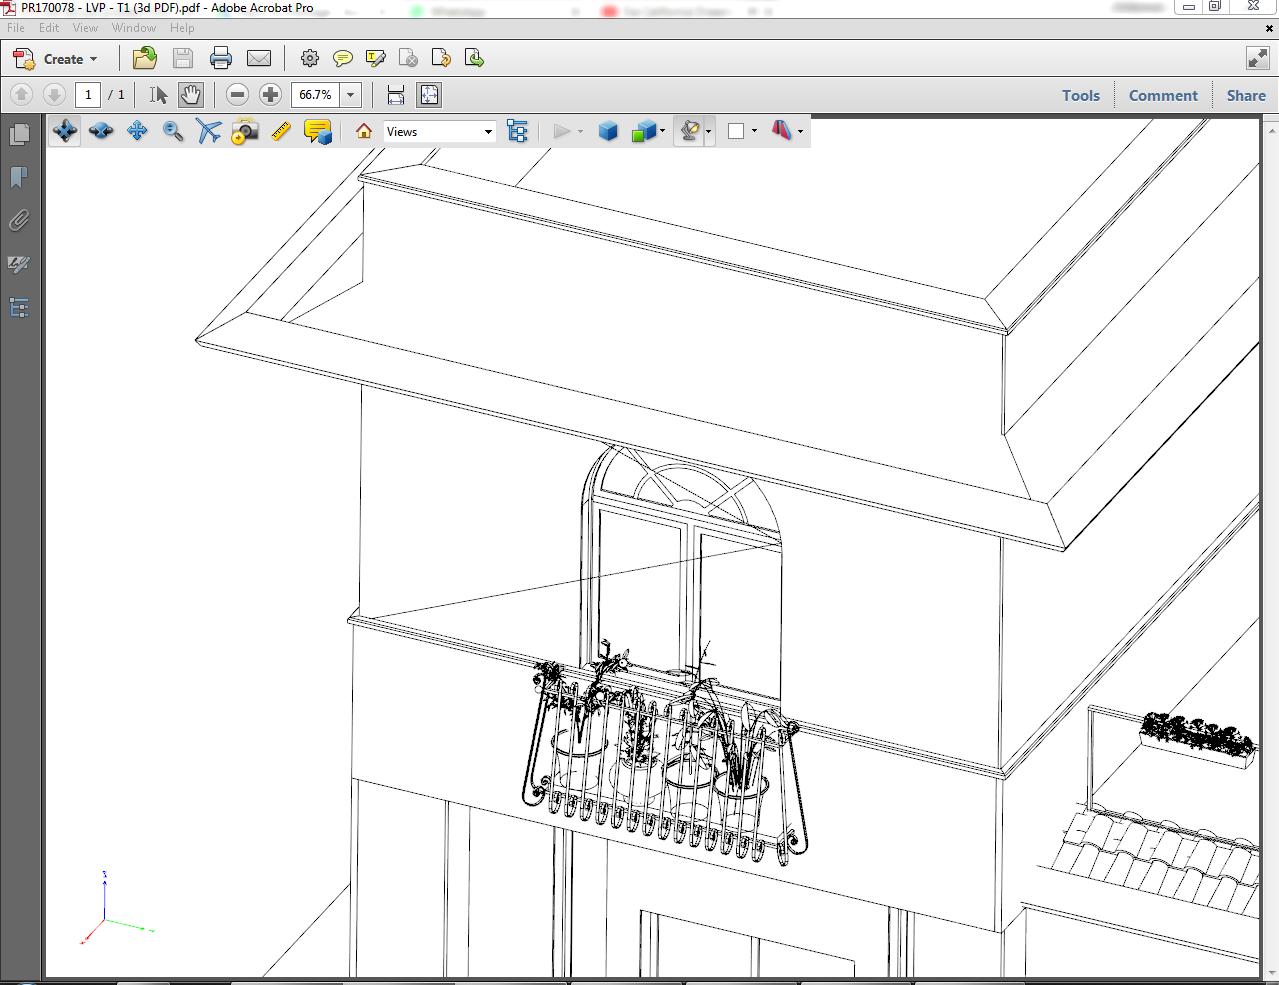
Task: Toggle the Model Tree panel
Action: pos(518,130)
